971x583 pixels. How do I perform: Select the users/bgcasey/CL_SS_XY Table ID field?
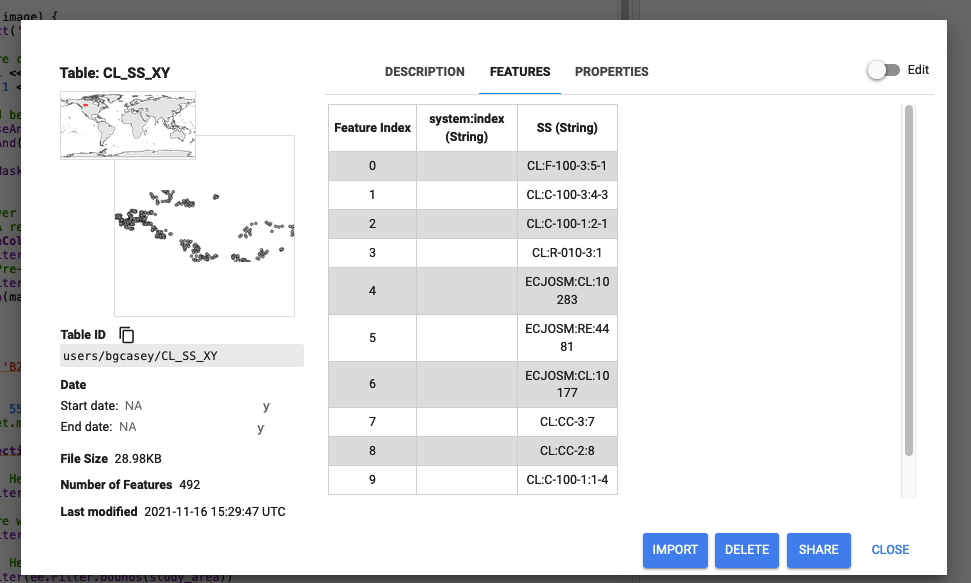(182, 356)
